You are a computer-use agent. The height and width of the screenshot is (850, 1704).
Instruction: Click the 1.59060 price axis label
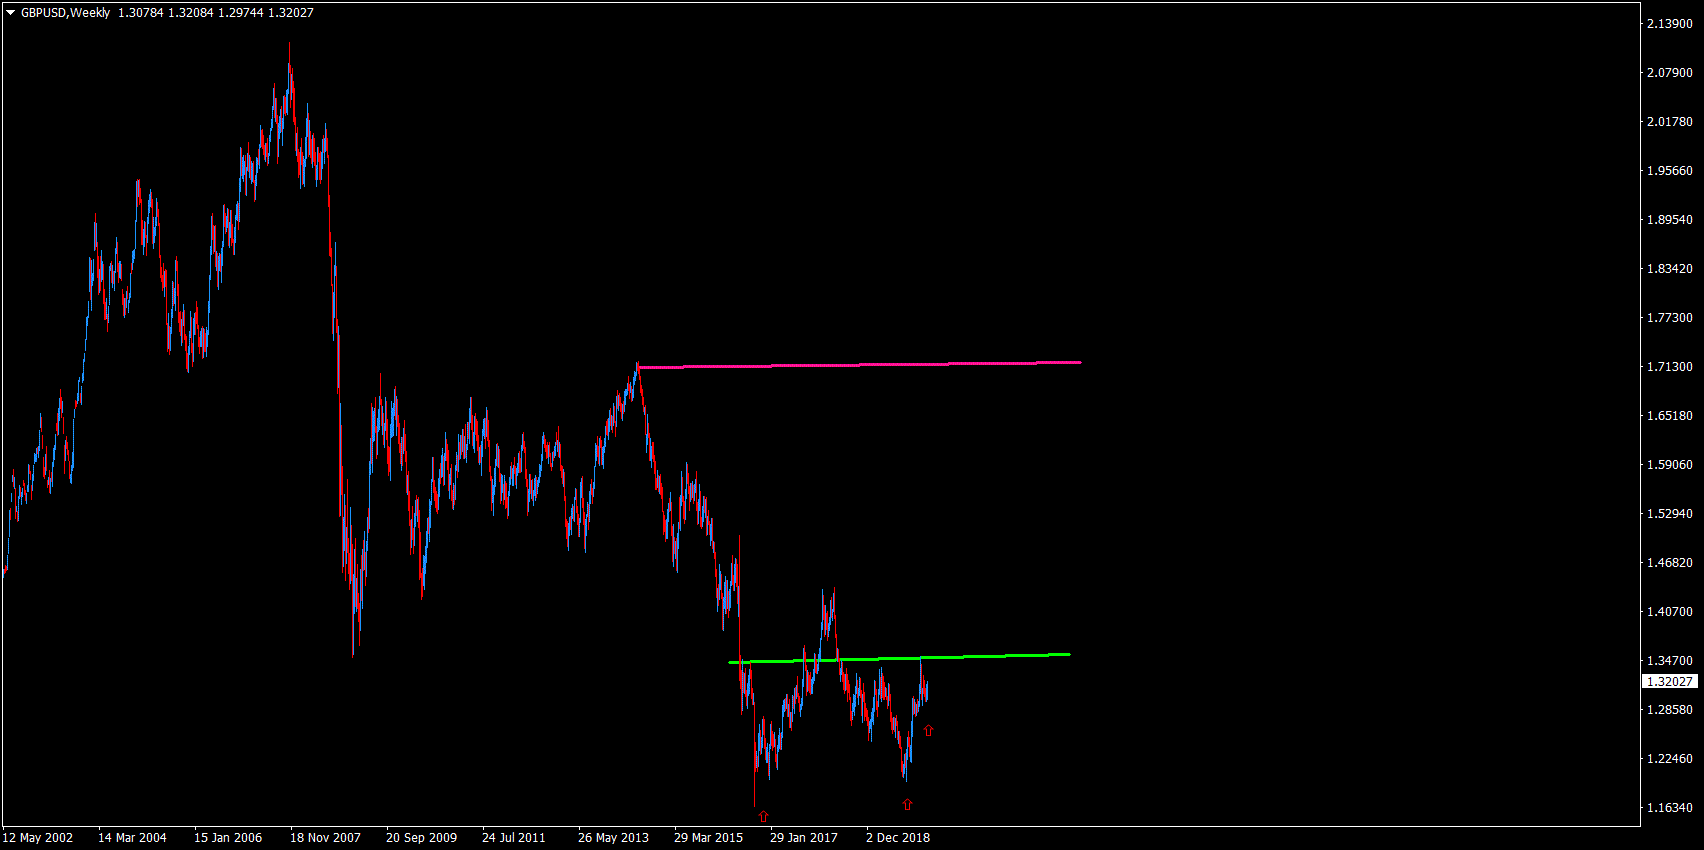point(1670,465)
